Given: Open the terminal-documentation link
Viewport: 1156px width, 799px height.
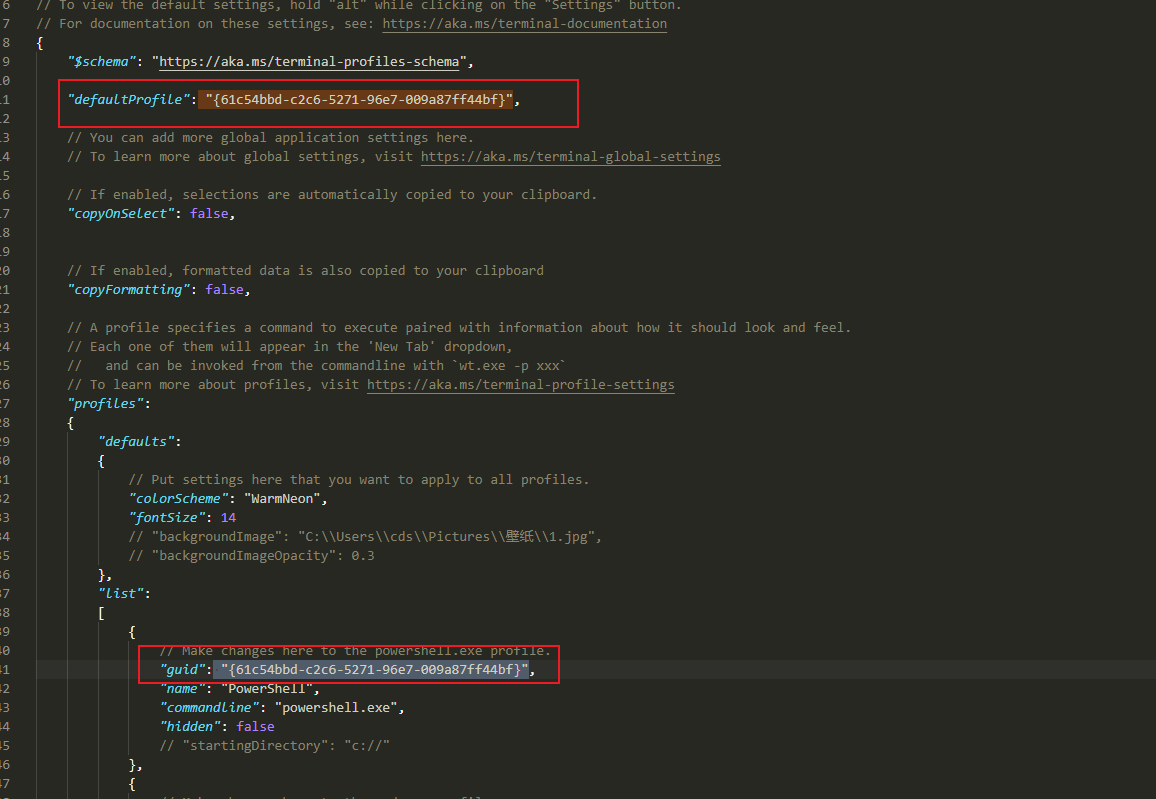Looking at the screenshot, I should point(524,24).
